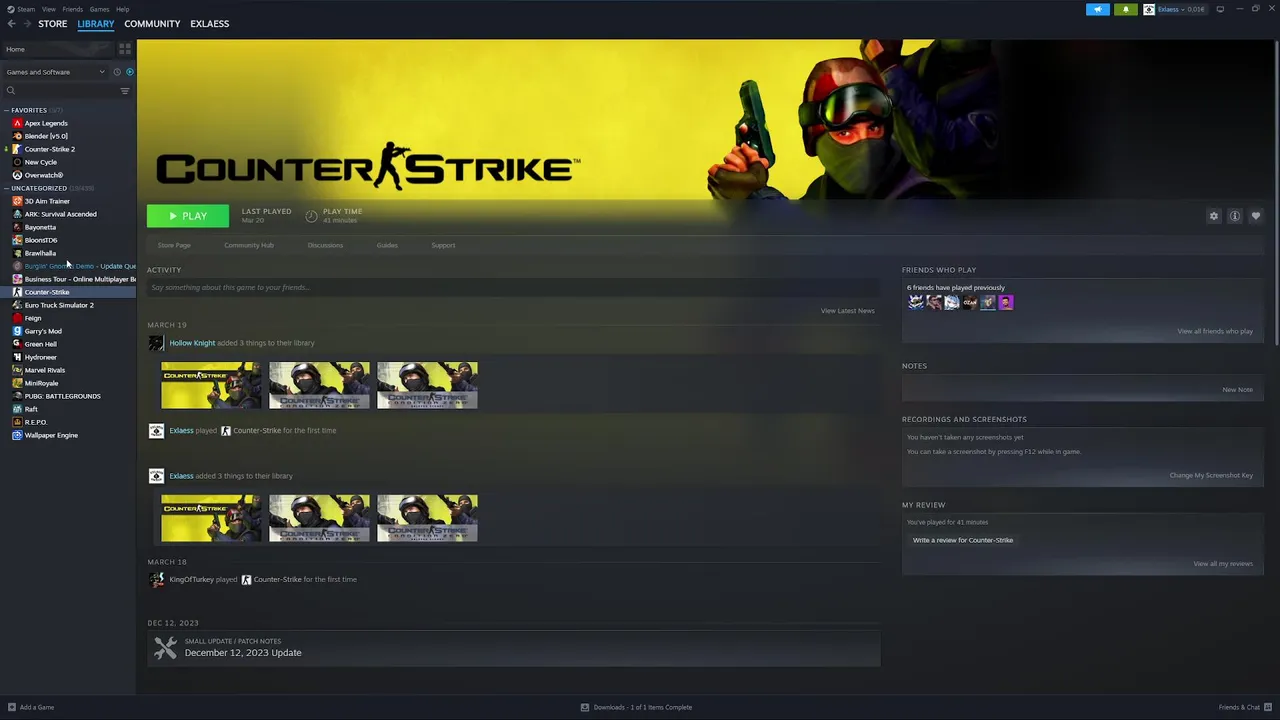Viewport: 1280px width, 720px height.
Task: Open the Community Hub link
Action: point(249,245)
